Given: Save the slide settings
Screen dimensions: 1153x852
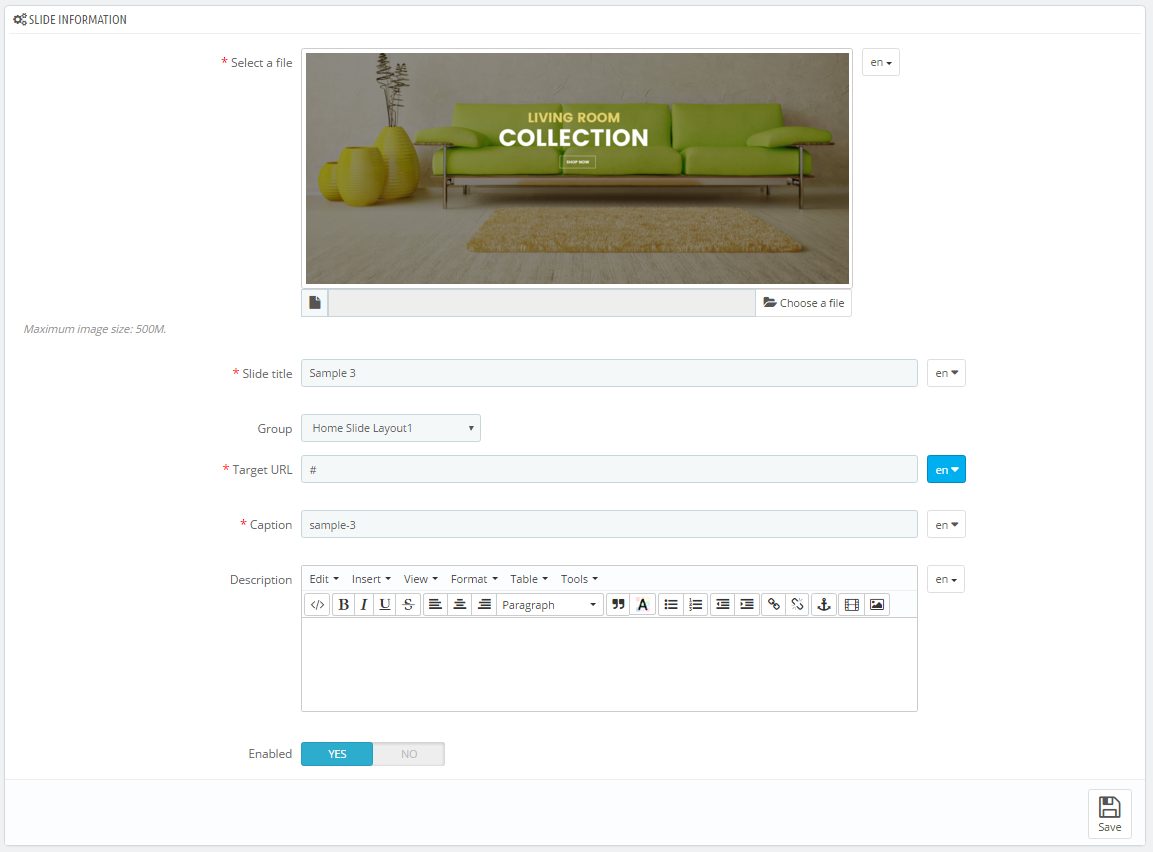Looking at the screenshot, I should (1110, 814).
